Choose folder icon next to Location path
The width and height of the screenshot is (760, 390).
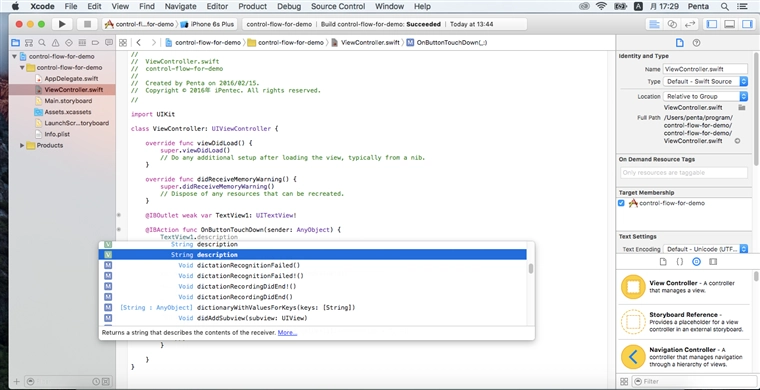pos(742,108)
